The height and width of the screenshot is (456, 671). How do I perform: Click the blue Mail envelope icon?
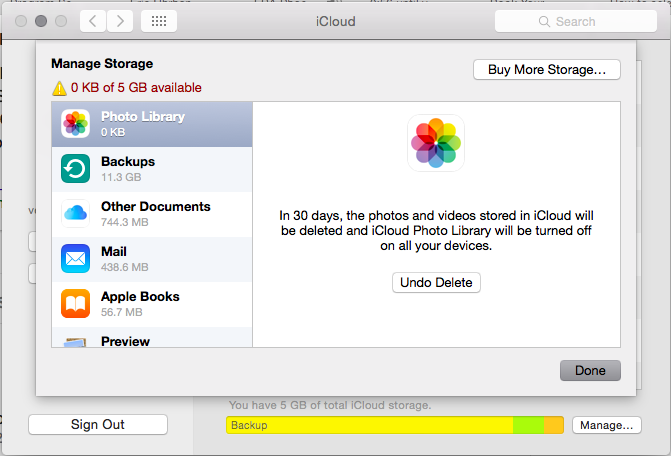(75, 258)
